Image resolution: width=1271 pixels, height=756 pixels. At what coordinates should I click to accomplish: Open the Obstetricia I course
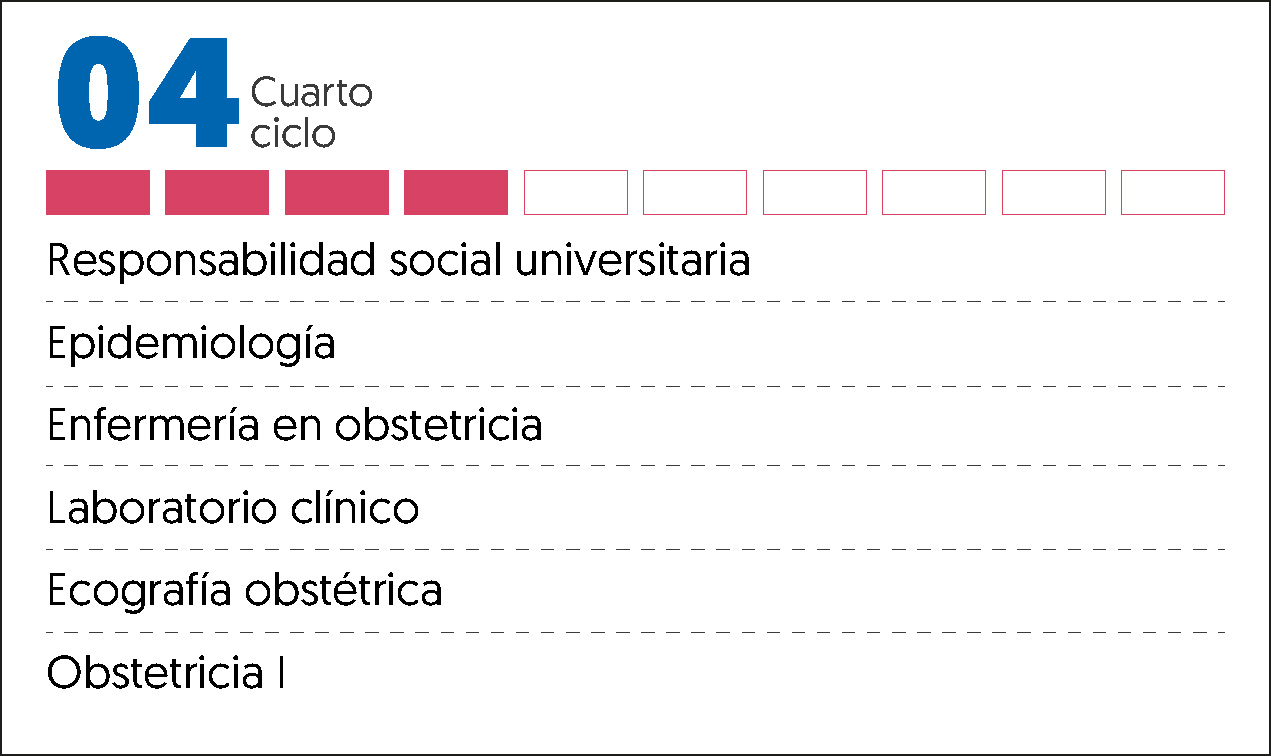click(167, 673)
